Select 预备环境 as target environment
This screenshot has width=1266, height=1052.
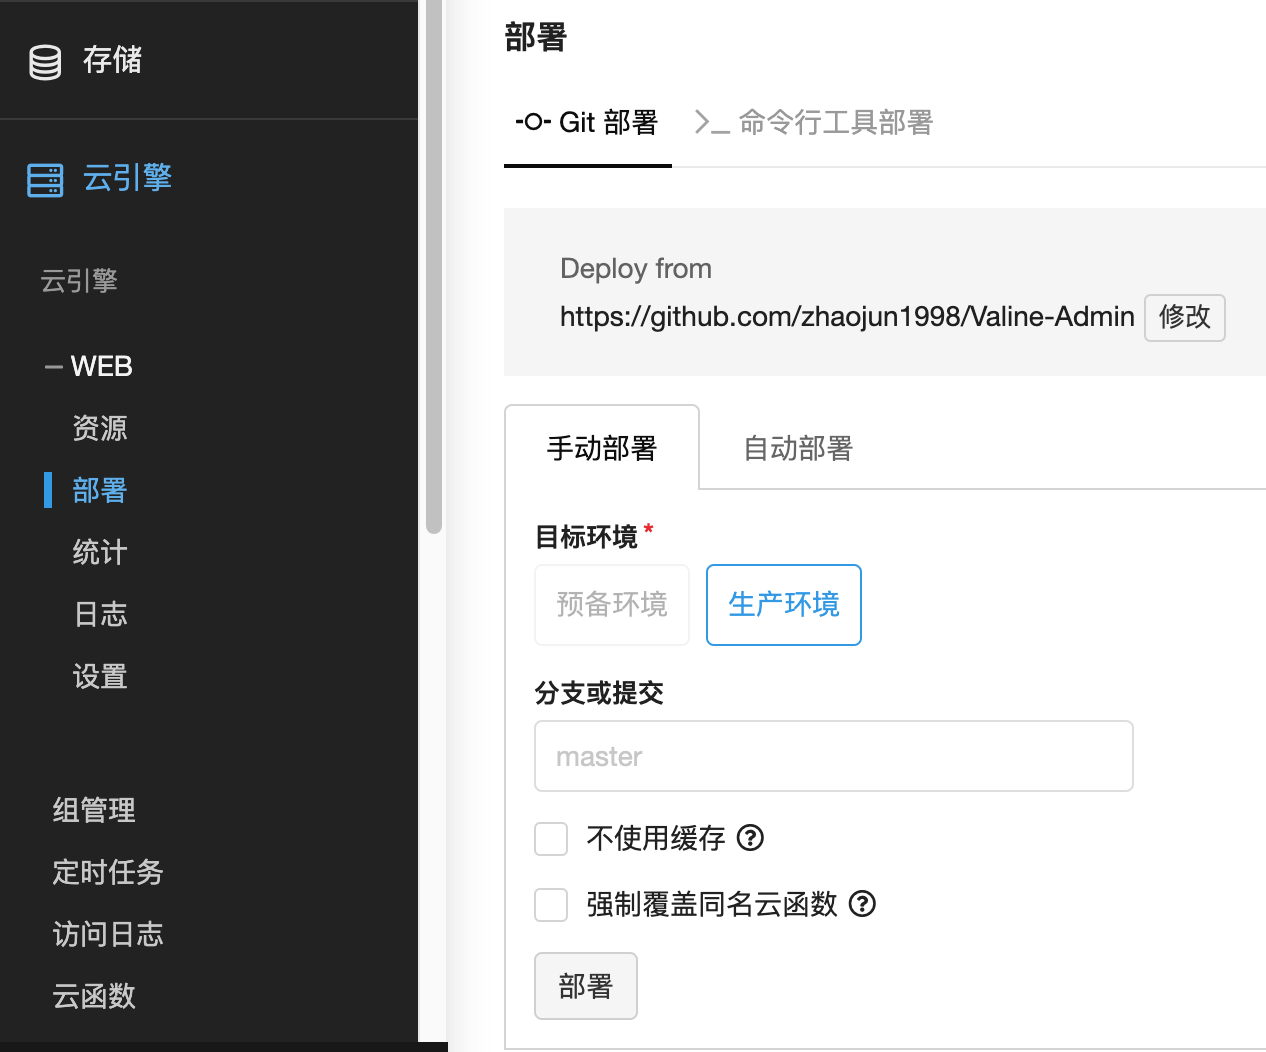click(612, 605)
